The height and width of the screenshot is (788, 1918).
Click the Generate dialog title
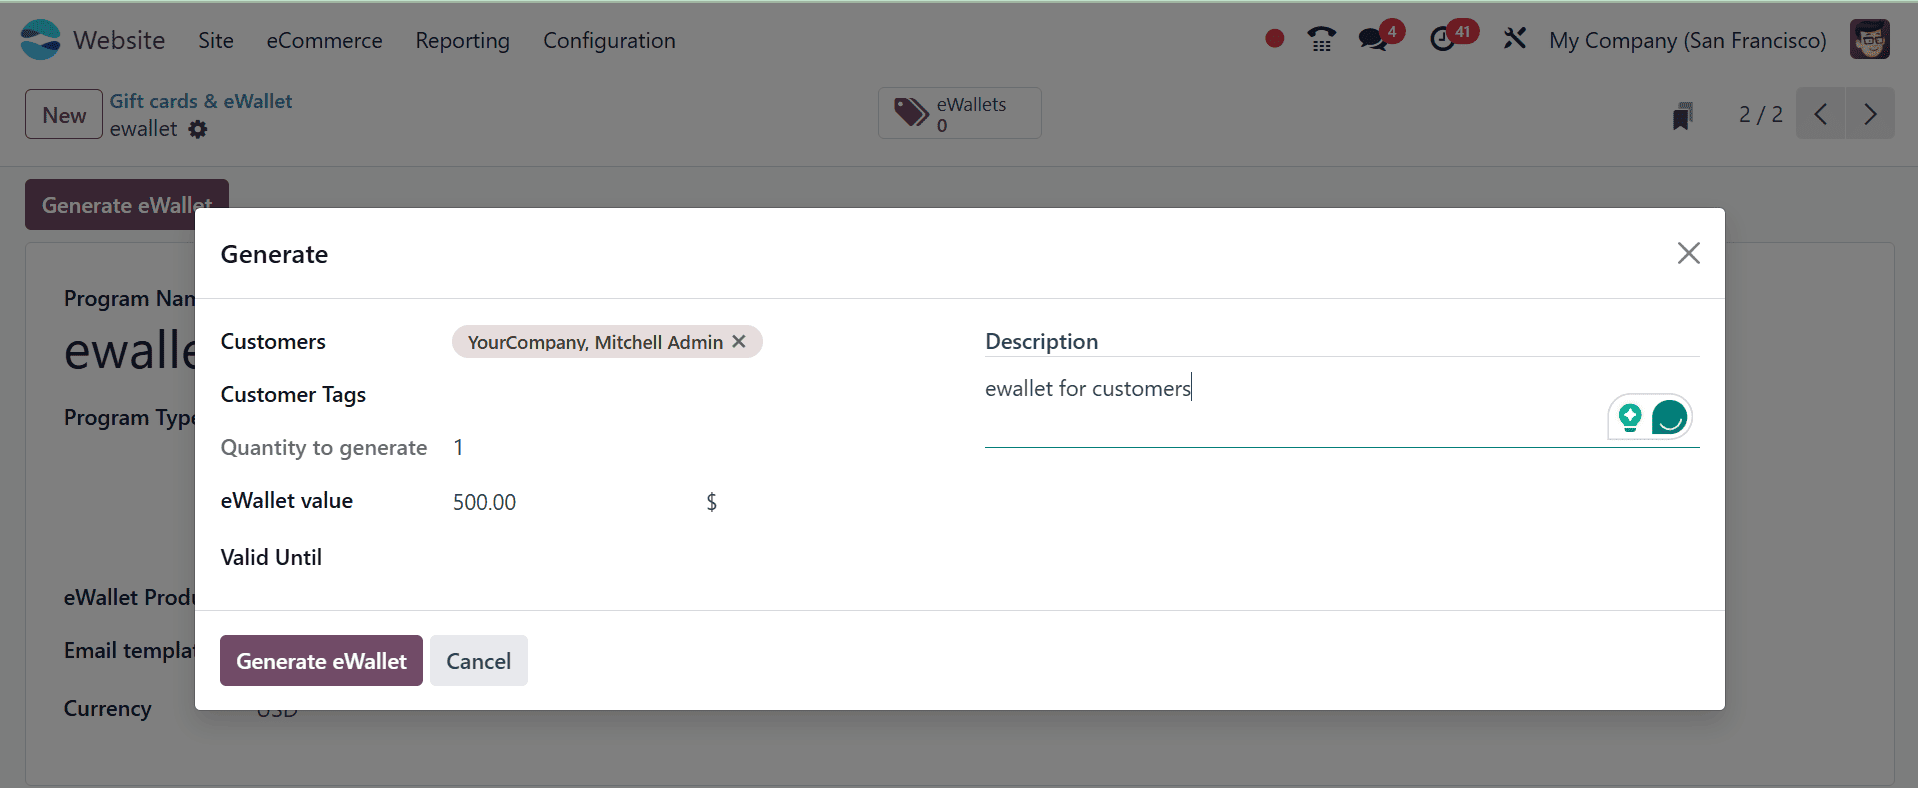tap(274, 254)
